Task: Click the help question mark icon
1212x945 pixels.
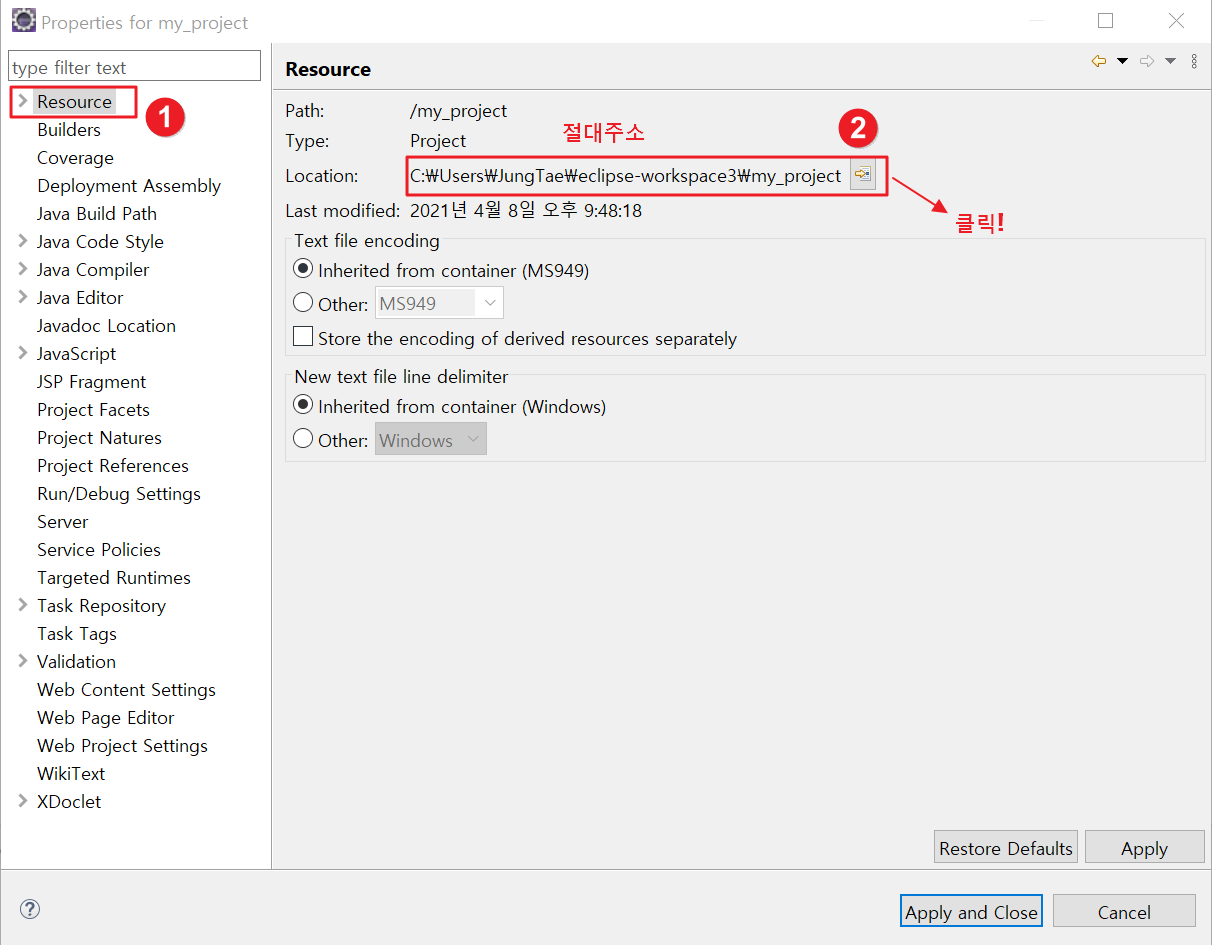Action: click(29, 908)
